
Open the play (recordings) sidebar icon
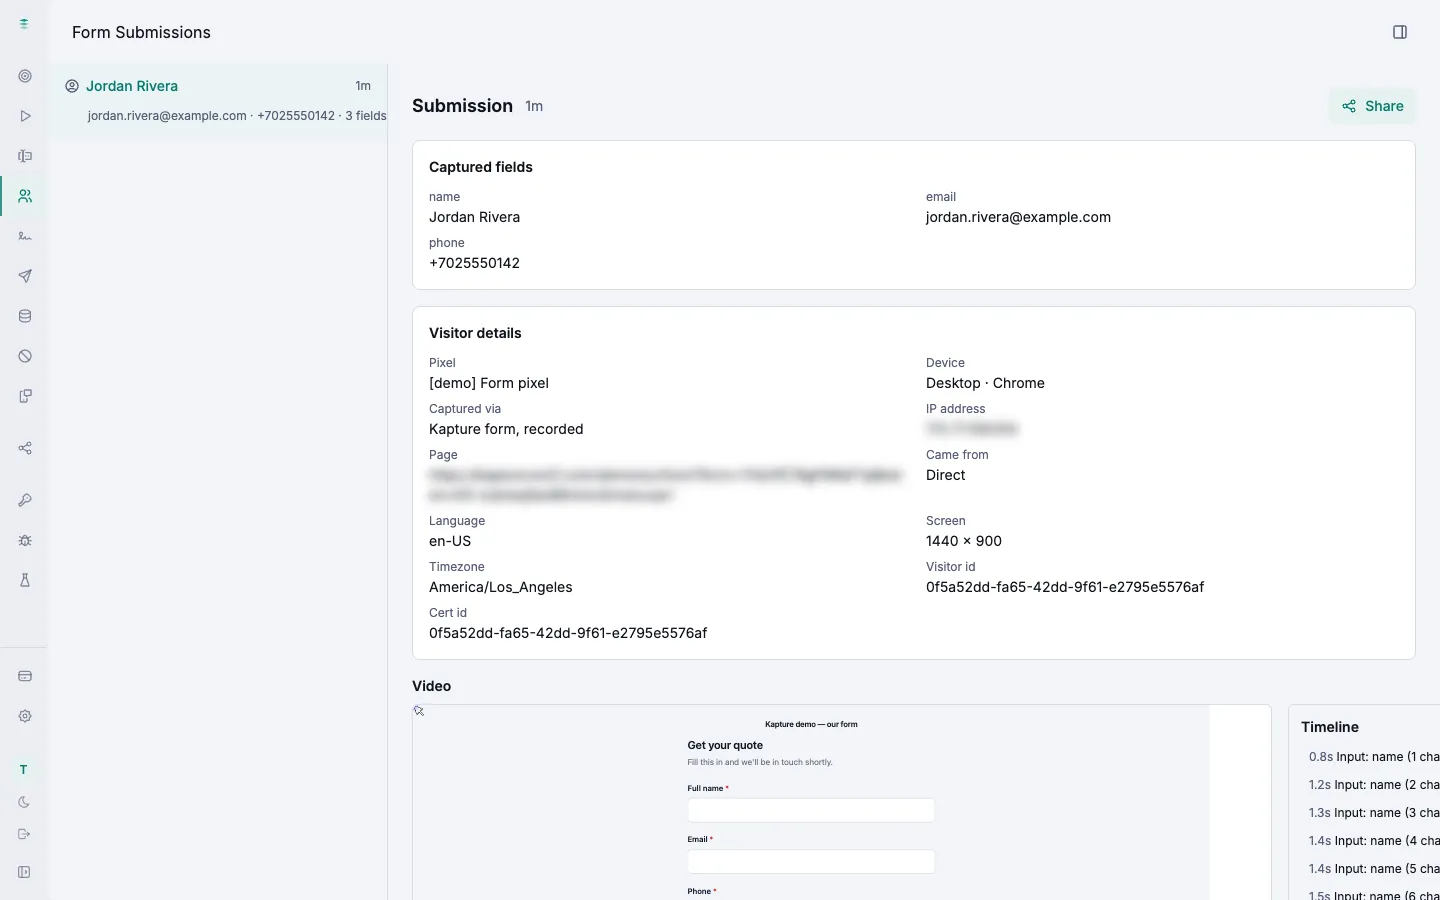(x=25, y=116)
